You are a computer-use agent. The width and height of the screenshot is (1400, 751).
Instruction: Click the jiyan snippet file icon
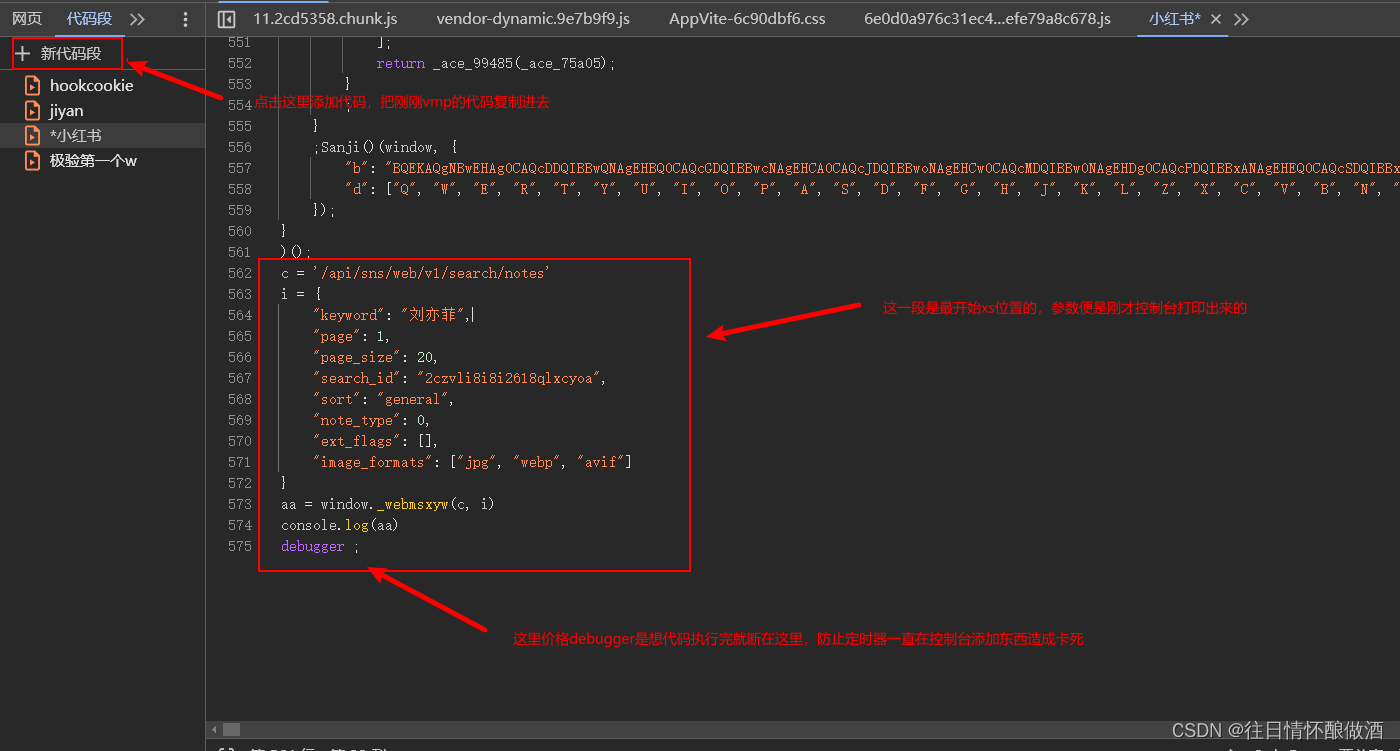(33, 111)
